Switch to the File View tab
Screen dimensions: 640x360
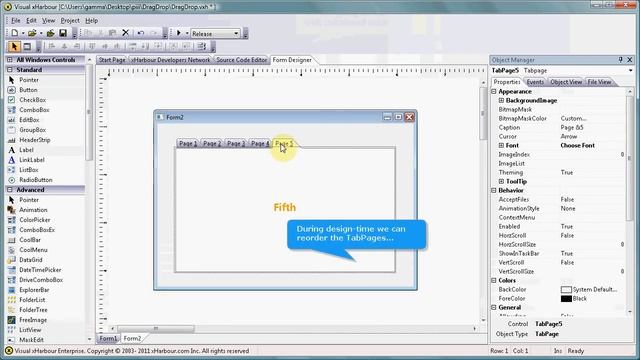(599, 82)
